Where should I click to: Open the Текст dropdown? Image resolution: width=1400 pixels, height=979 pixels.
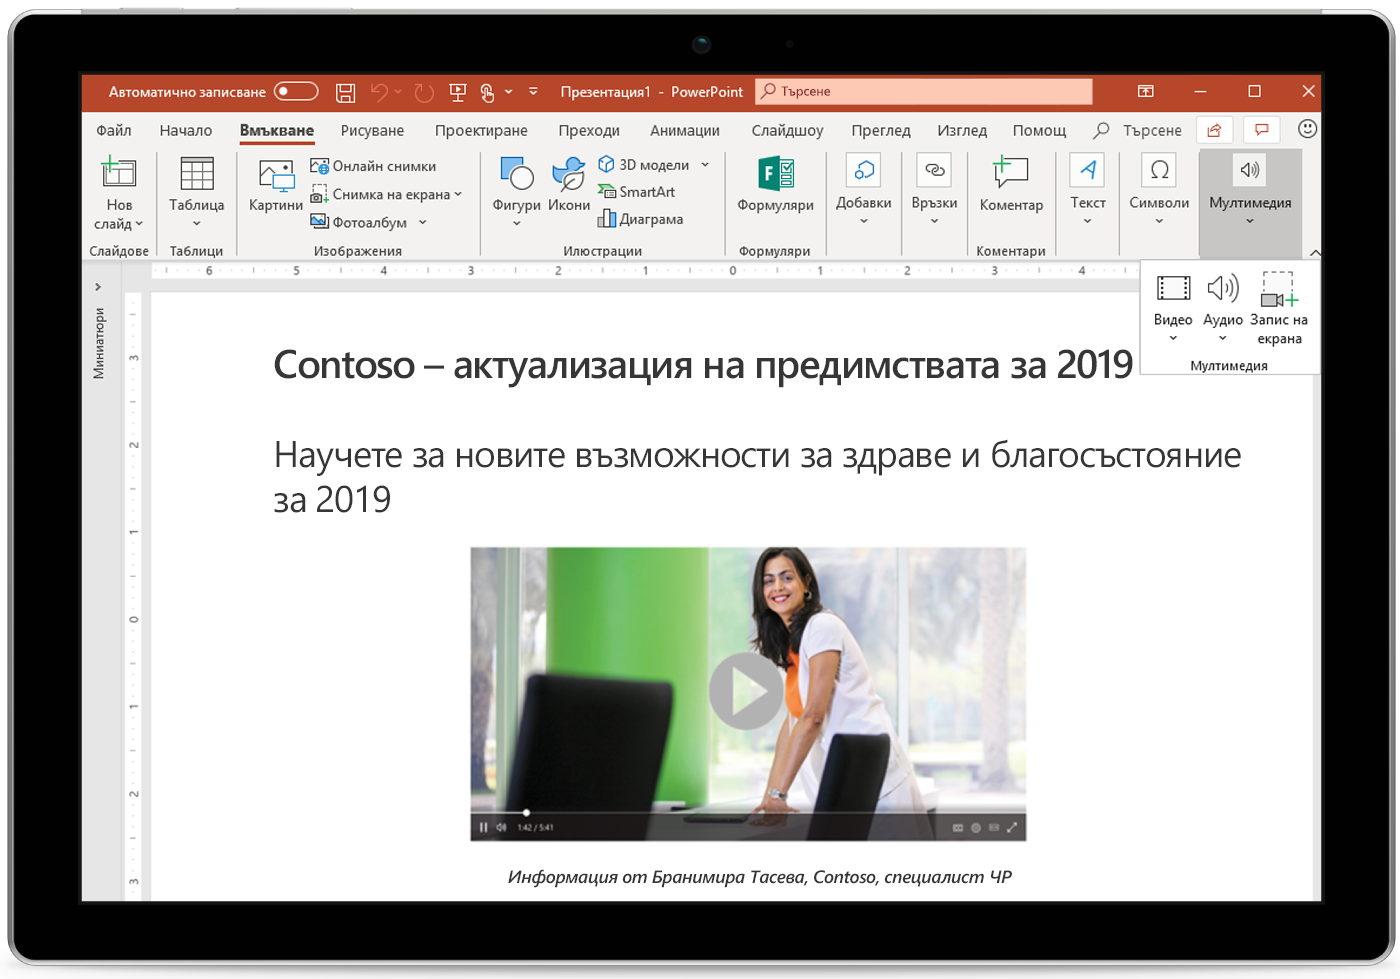tap(1088, 191)
